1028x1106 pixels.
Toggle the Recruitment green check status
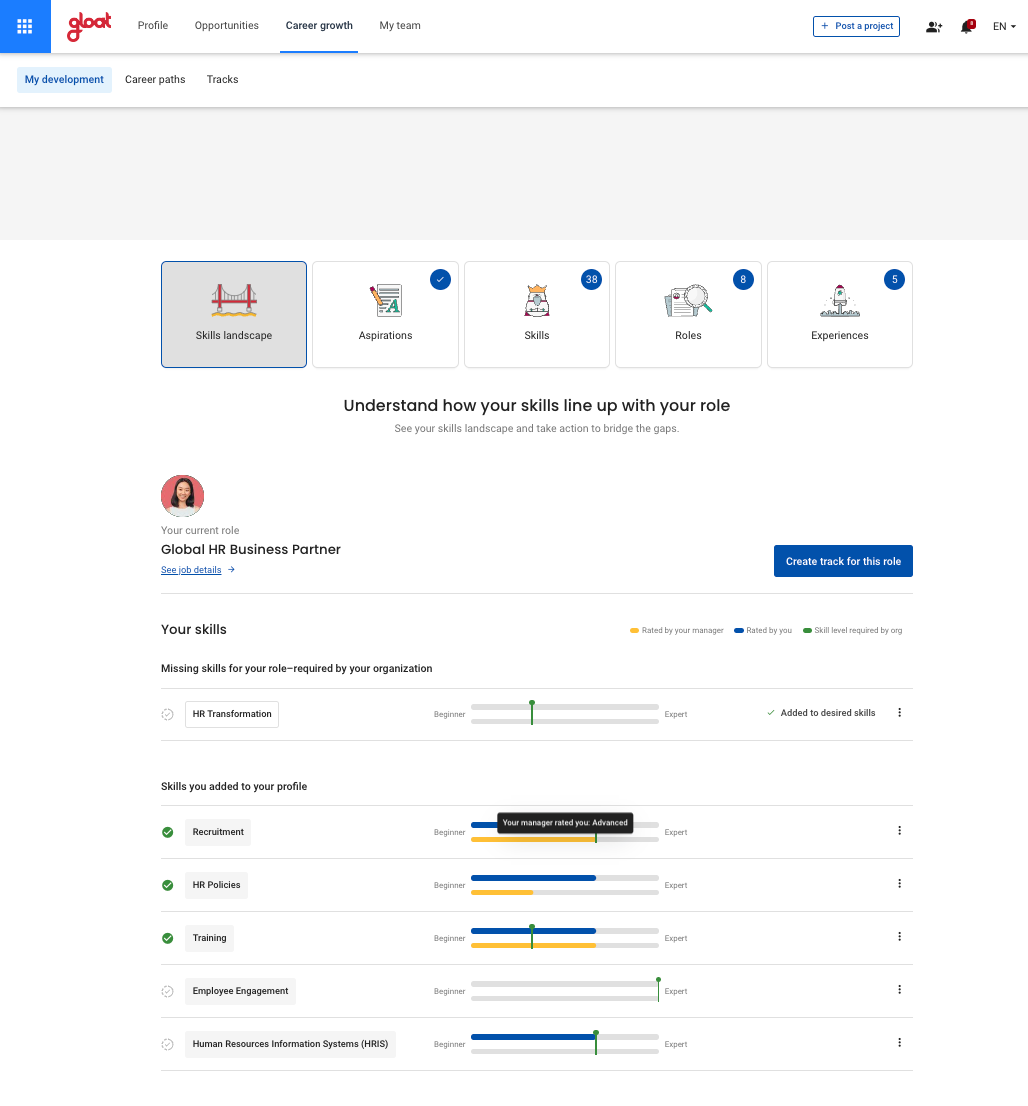point(168,832)
